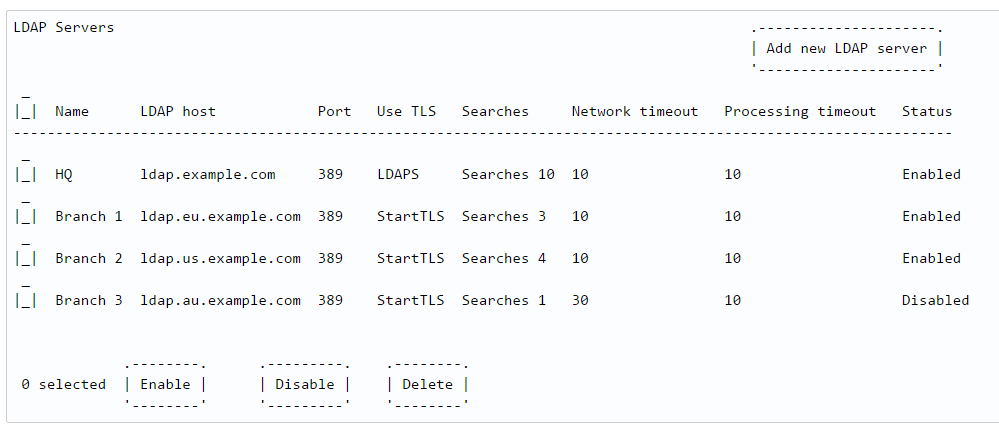This screenshot has width=999, height=429.
Task: Sort by the Name column header
Action: (x=72, y=112)
